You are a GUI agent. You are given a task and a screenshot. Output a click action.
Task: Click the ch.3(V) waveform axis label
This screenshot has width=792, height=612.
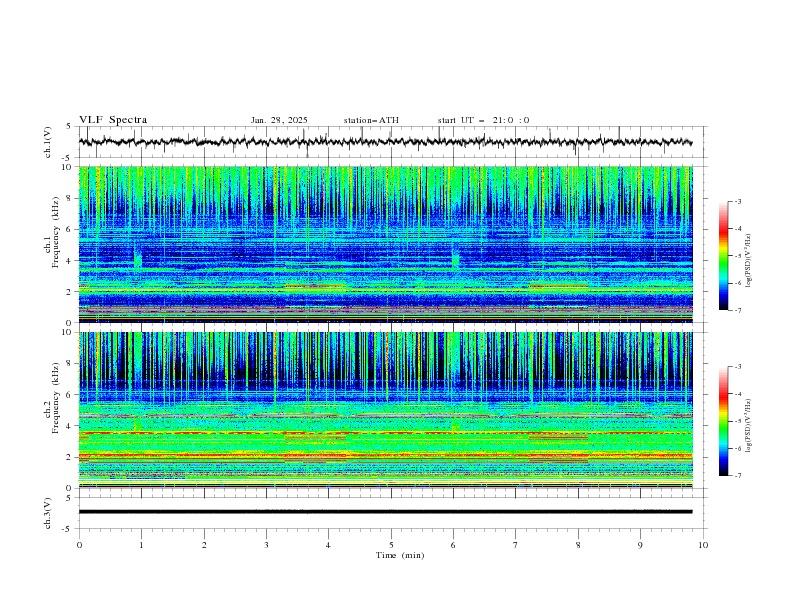point(48,513)
